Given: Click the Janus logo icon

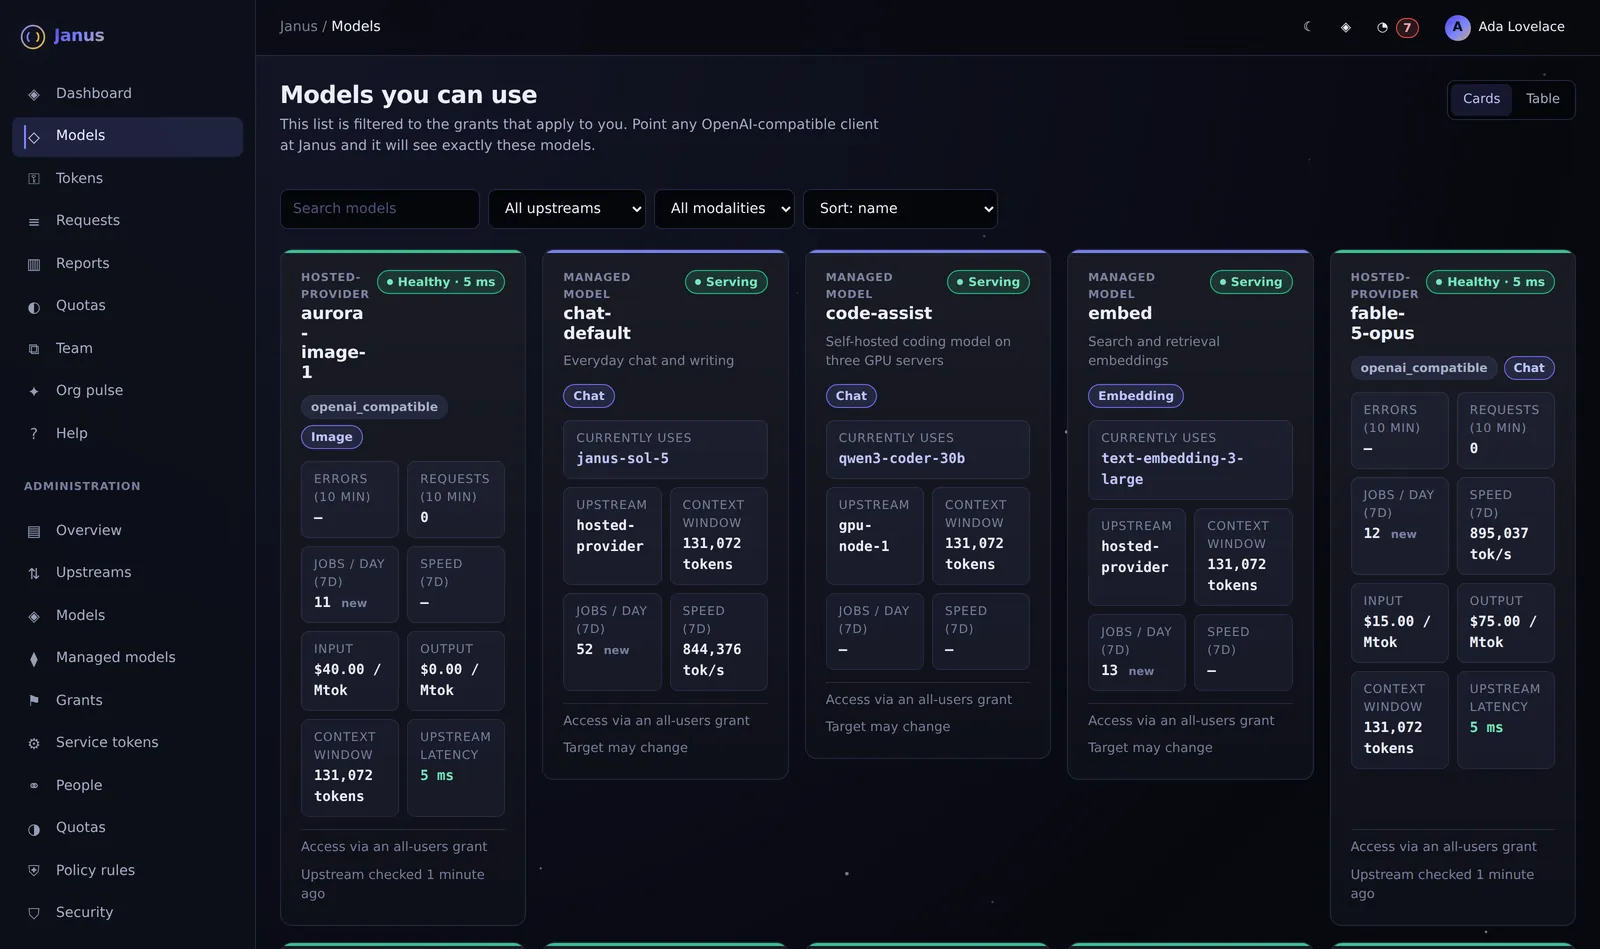Looking at the screenshot, I should (x=33, y=37).
